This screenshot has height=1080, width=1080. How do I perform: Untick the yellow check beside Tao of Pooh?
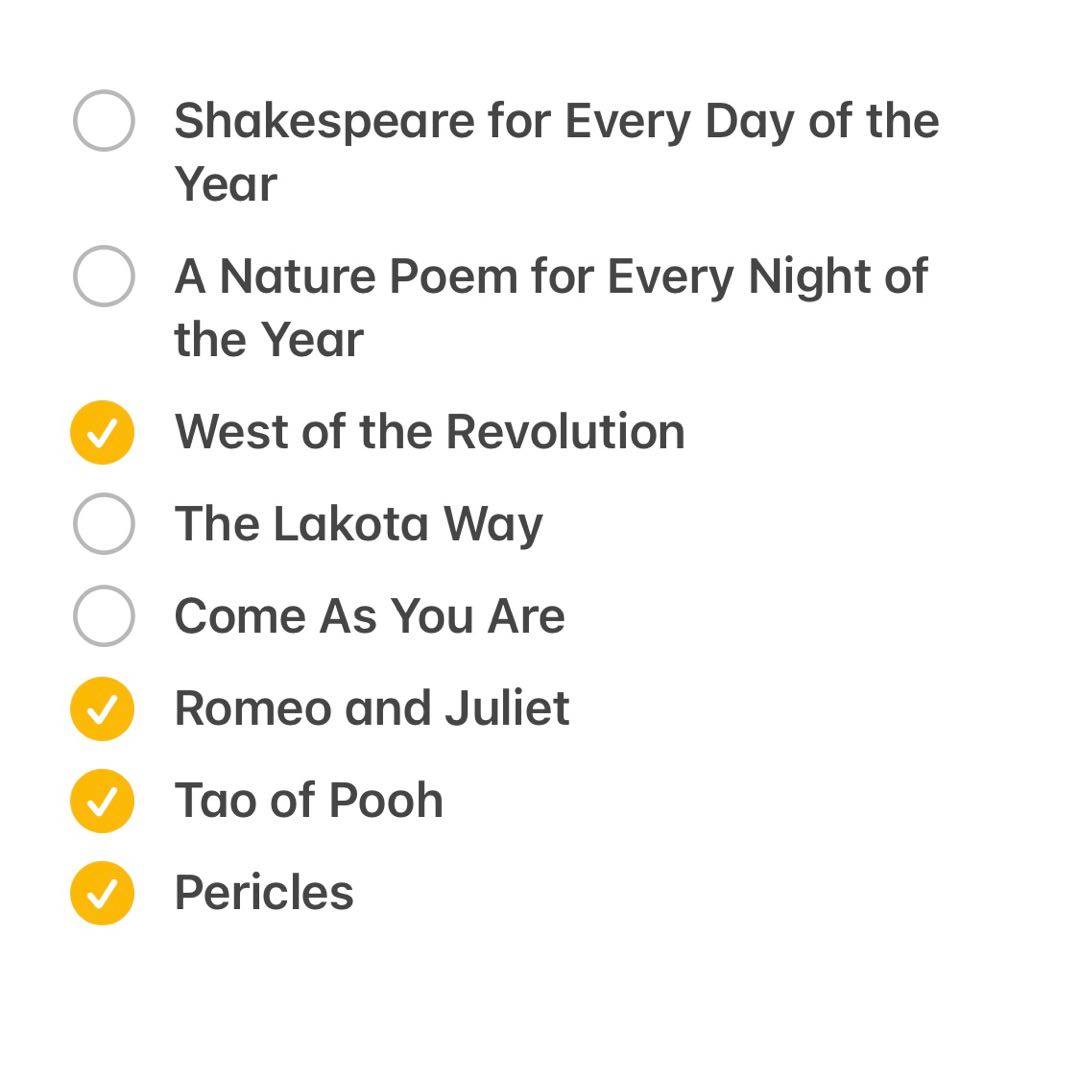pos(102,800)
